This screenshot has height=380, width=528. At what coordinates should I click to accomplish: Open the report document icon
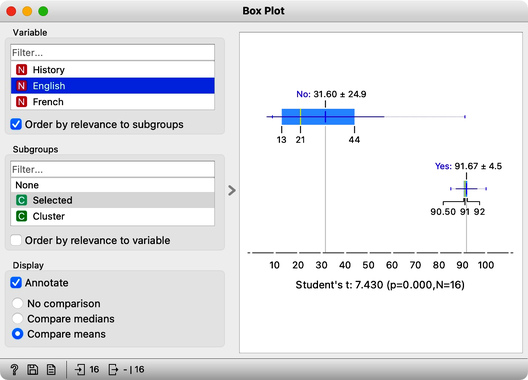pyautogui.click(x=51, y=370)
